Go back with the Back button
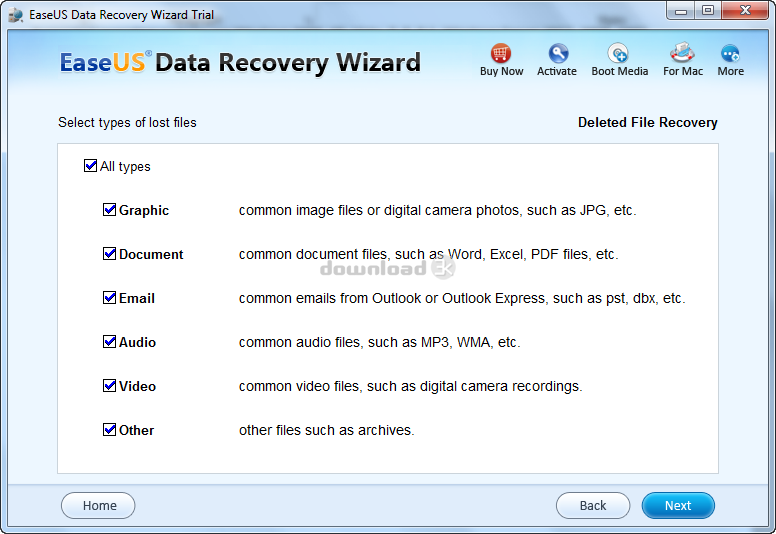The height and width of the screenshot is (534, 776). click(593, 505)
